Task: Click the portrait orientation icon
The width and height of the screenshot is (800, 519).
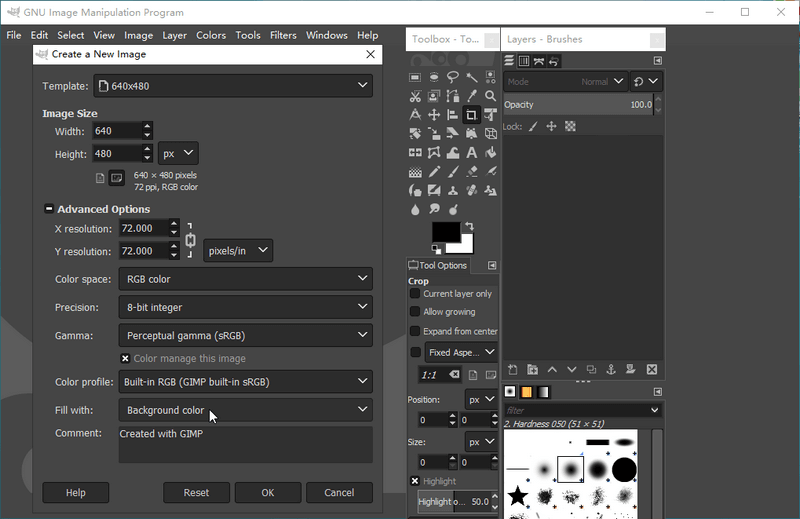Action: (x=100, y=178)
